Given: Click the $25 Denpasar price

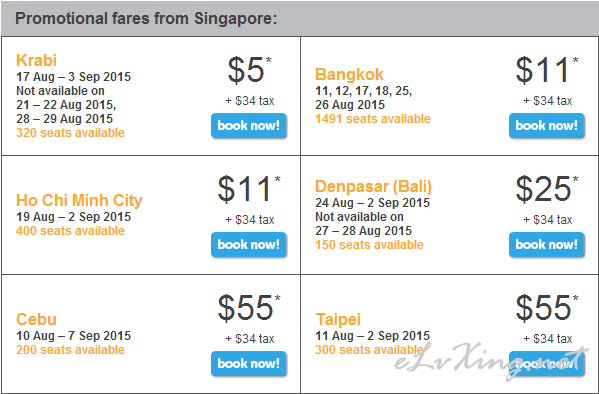Looking at the screenshot, I should [547, 189].
